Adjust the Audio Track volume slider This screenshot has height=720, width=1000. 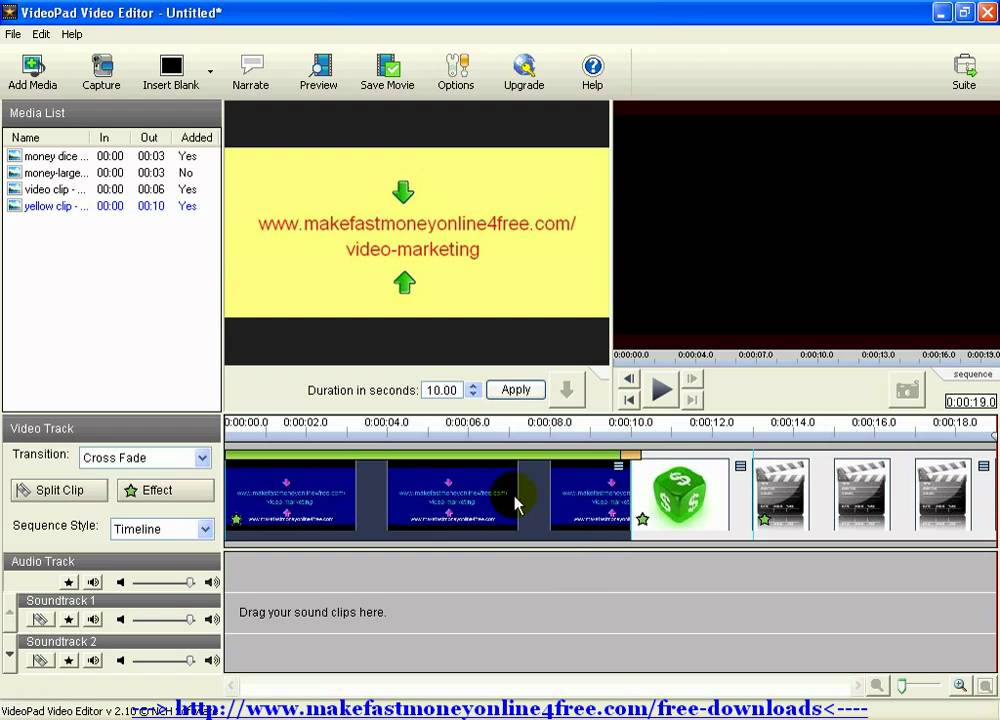(189, 582)
